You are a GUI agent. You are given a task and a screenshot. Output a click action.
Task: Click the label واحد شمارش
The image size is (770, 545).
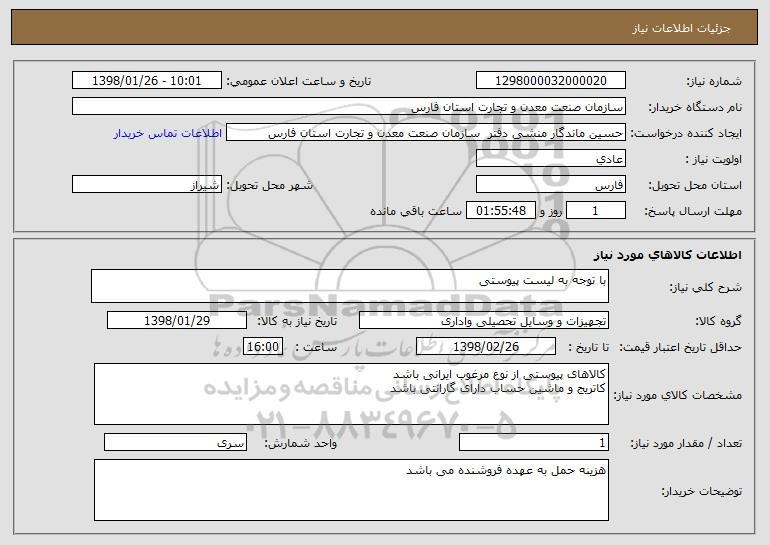click(301, 443)
